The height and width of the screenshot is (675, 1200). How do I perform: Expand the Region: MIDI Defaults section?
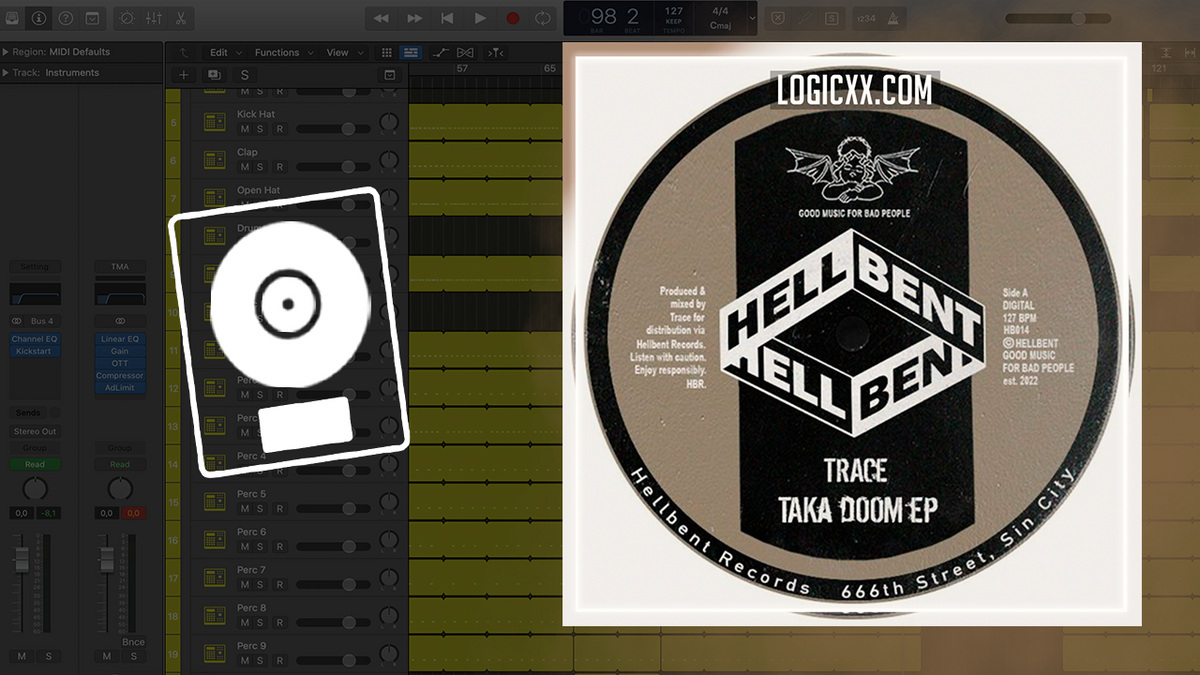pos(8,51)
